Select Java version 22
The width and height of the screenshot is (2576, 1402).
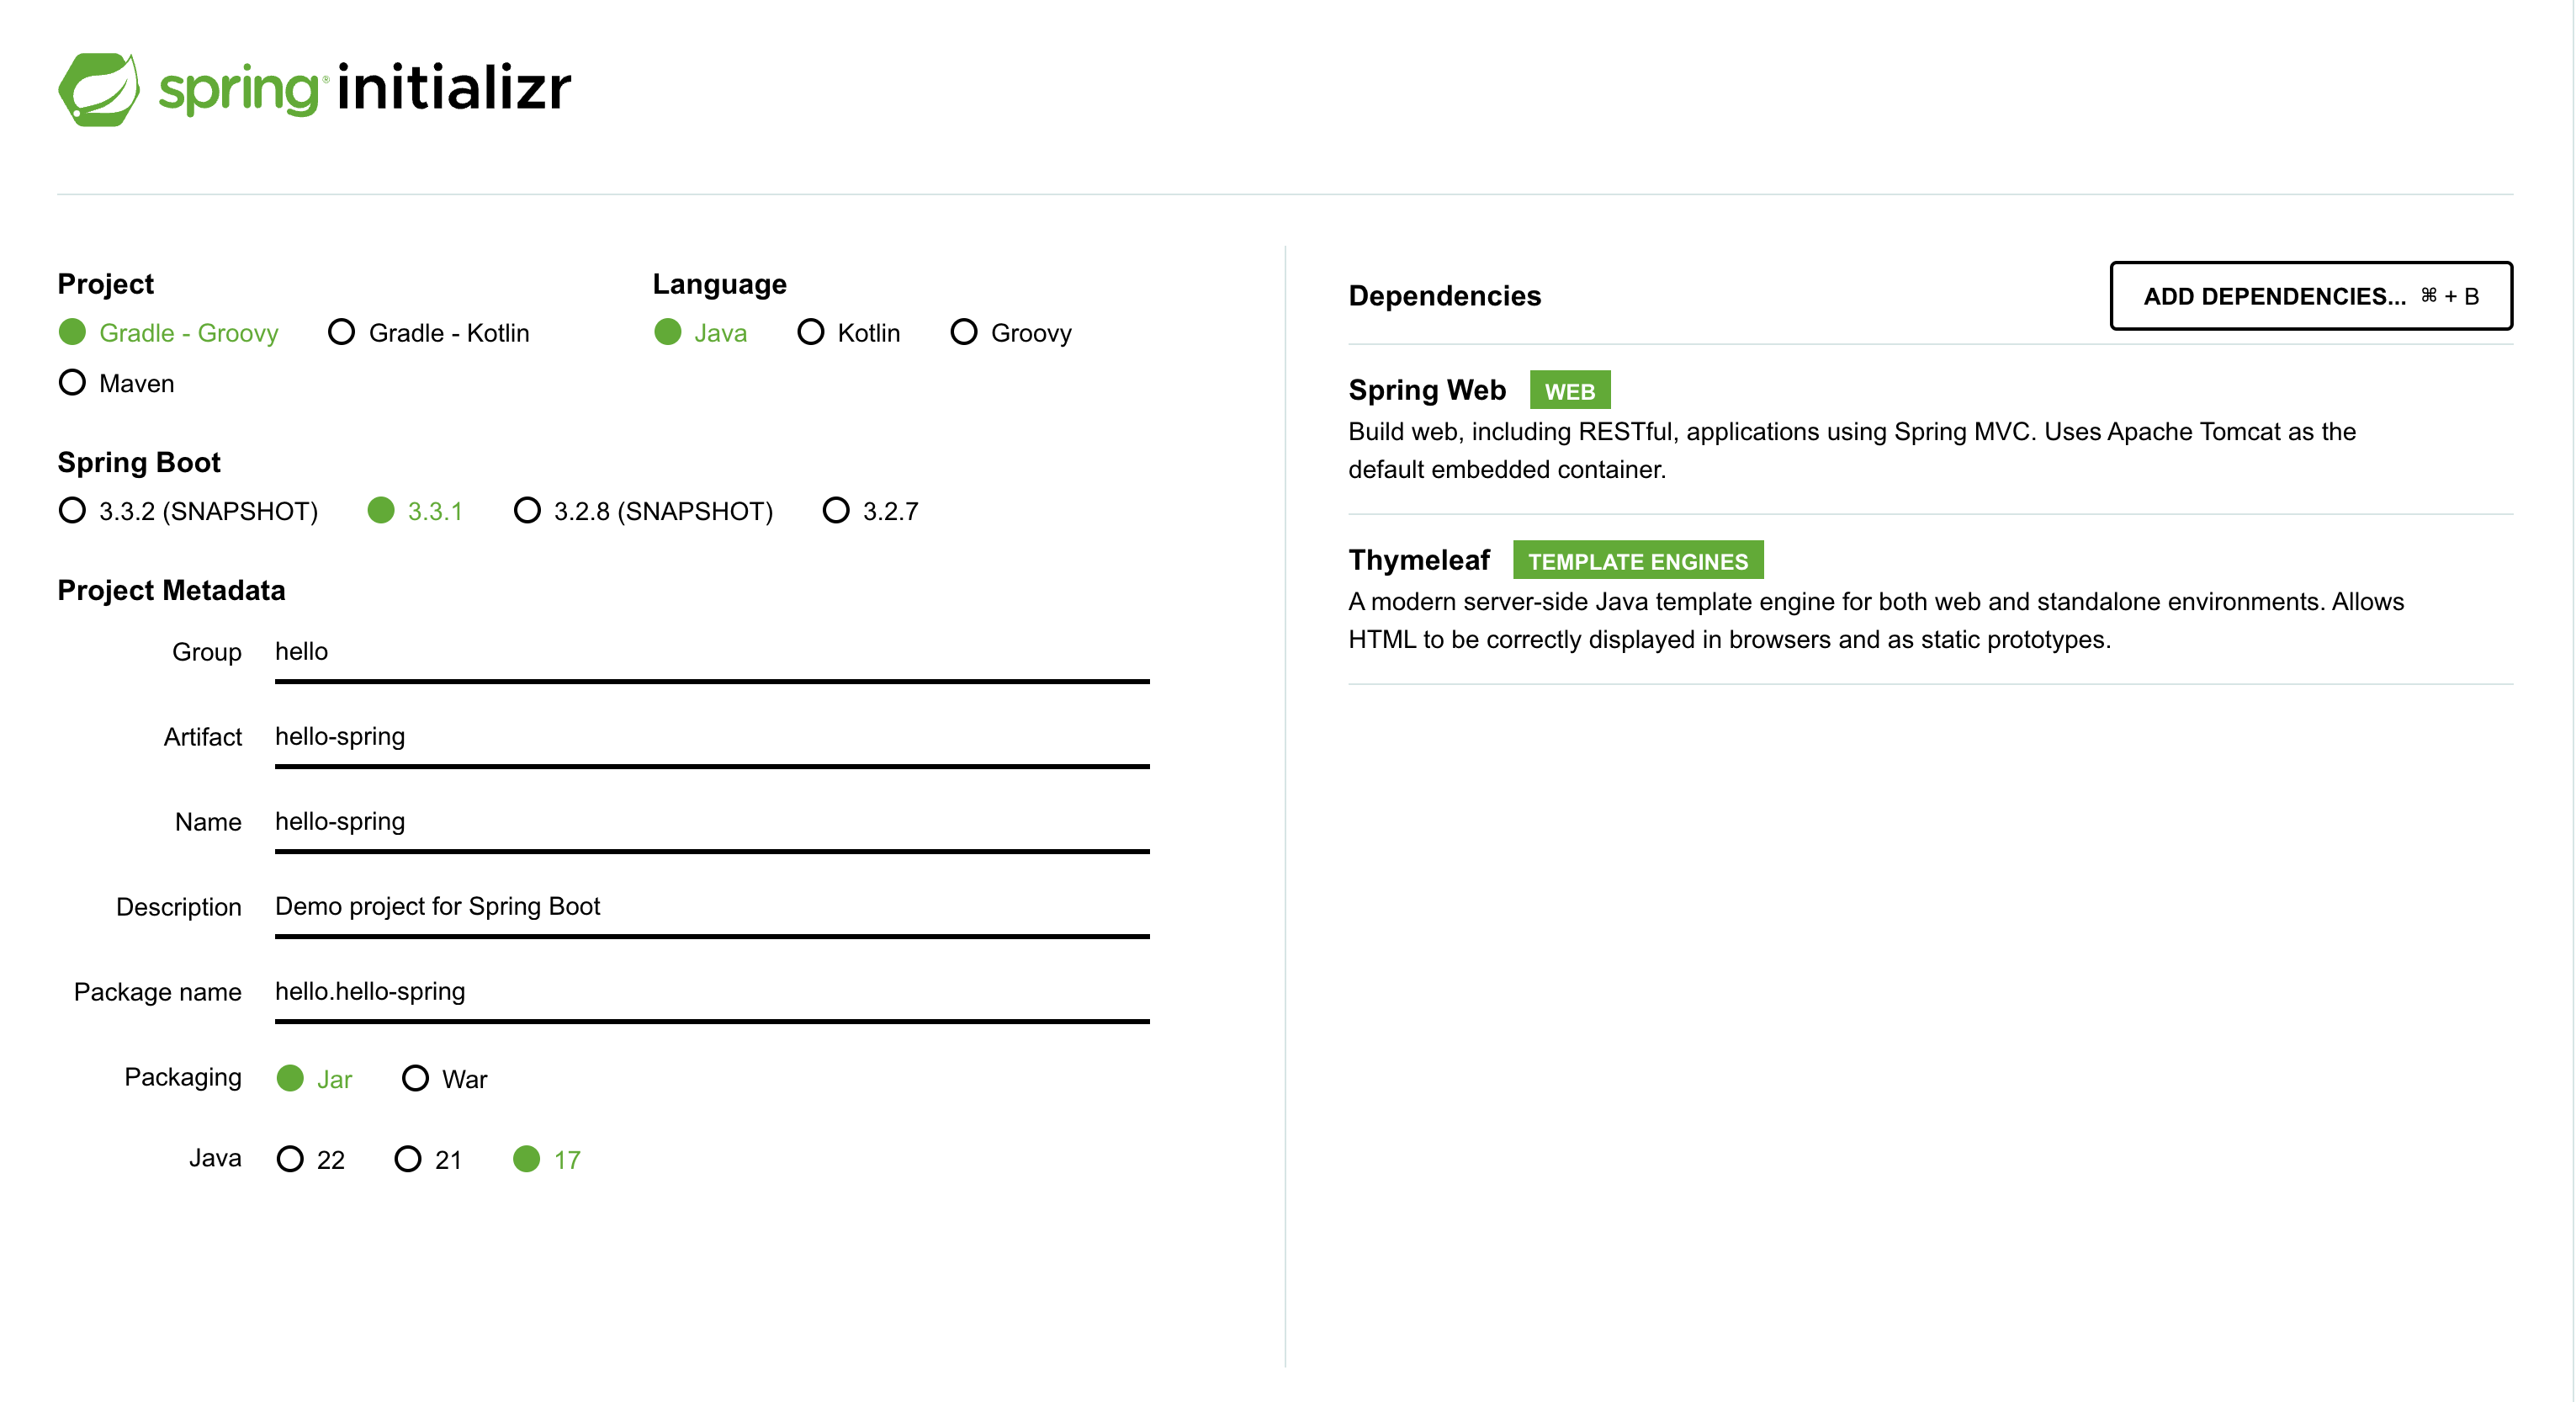(x=311, y=1159)
